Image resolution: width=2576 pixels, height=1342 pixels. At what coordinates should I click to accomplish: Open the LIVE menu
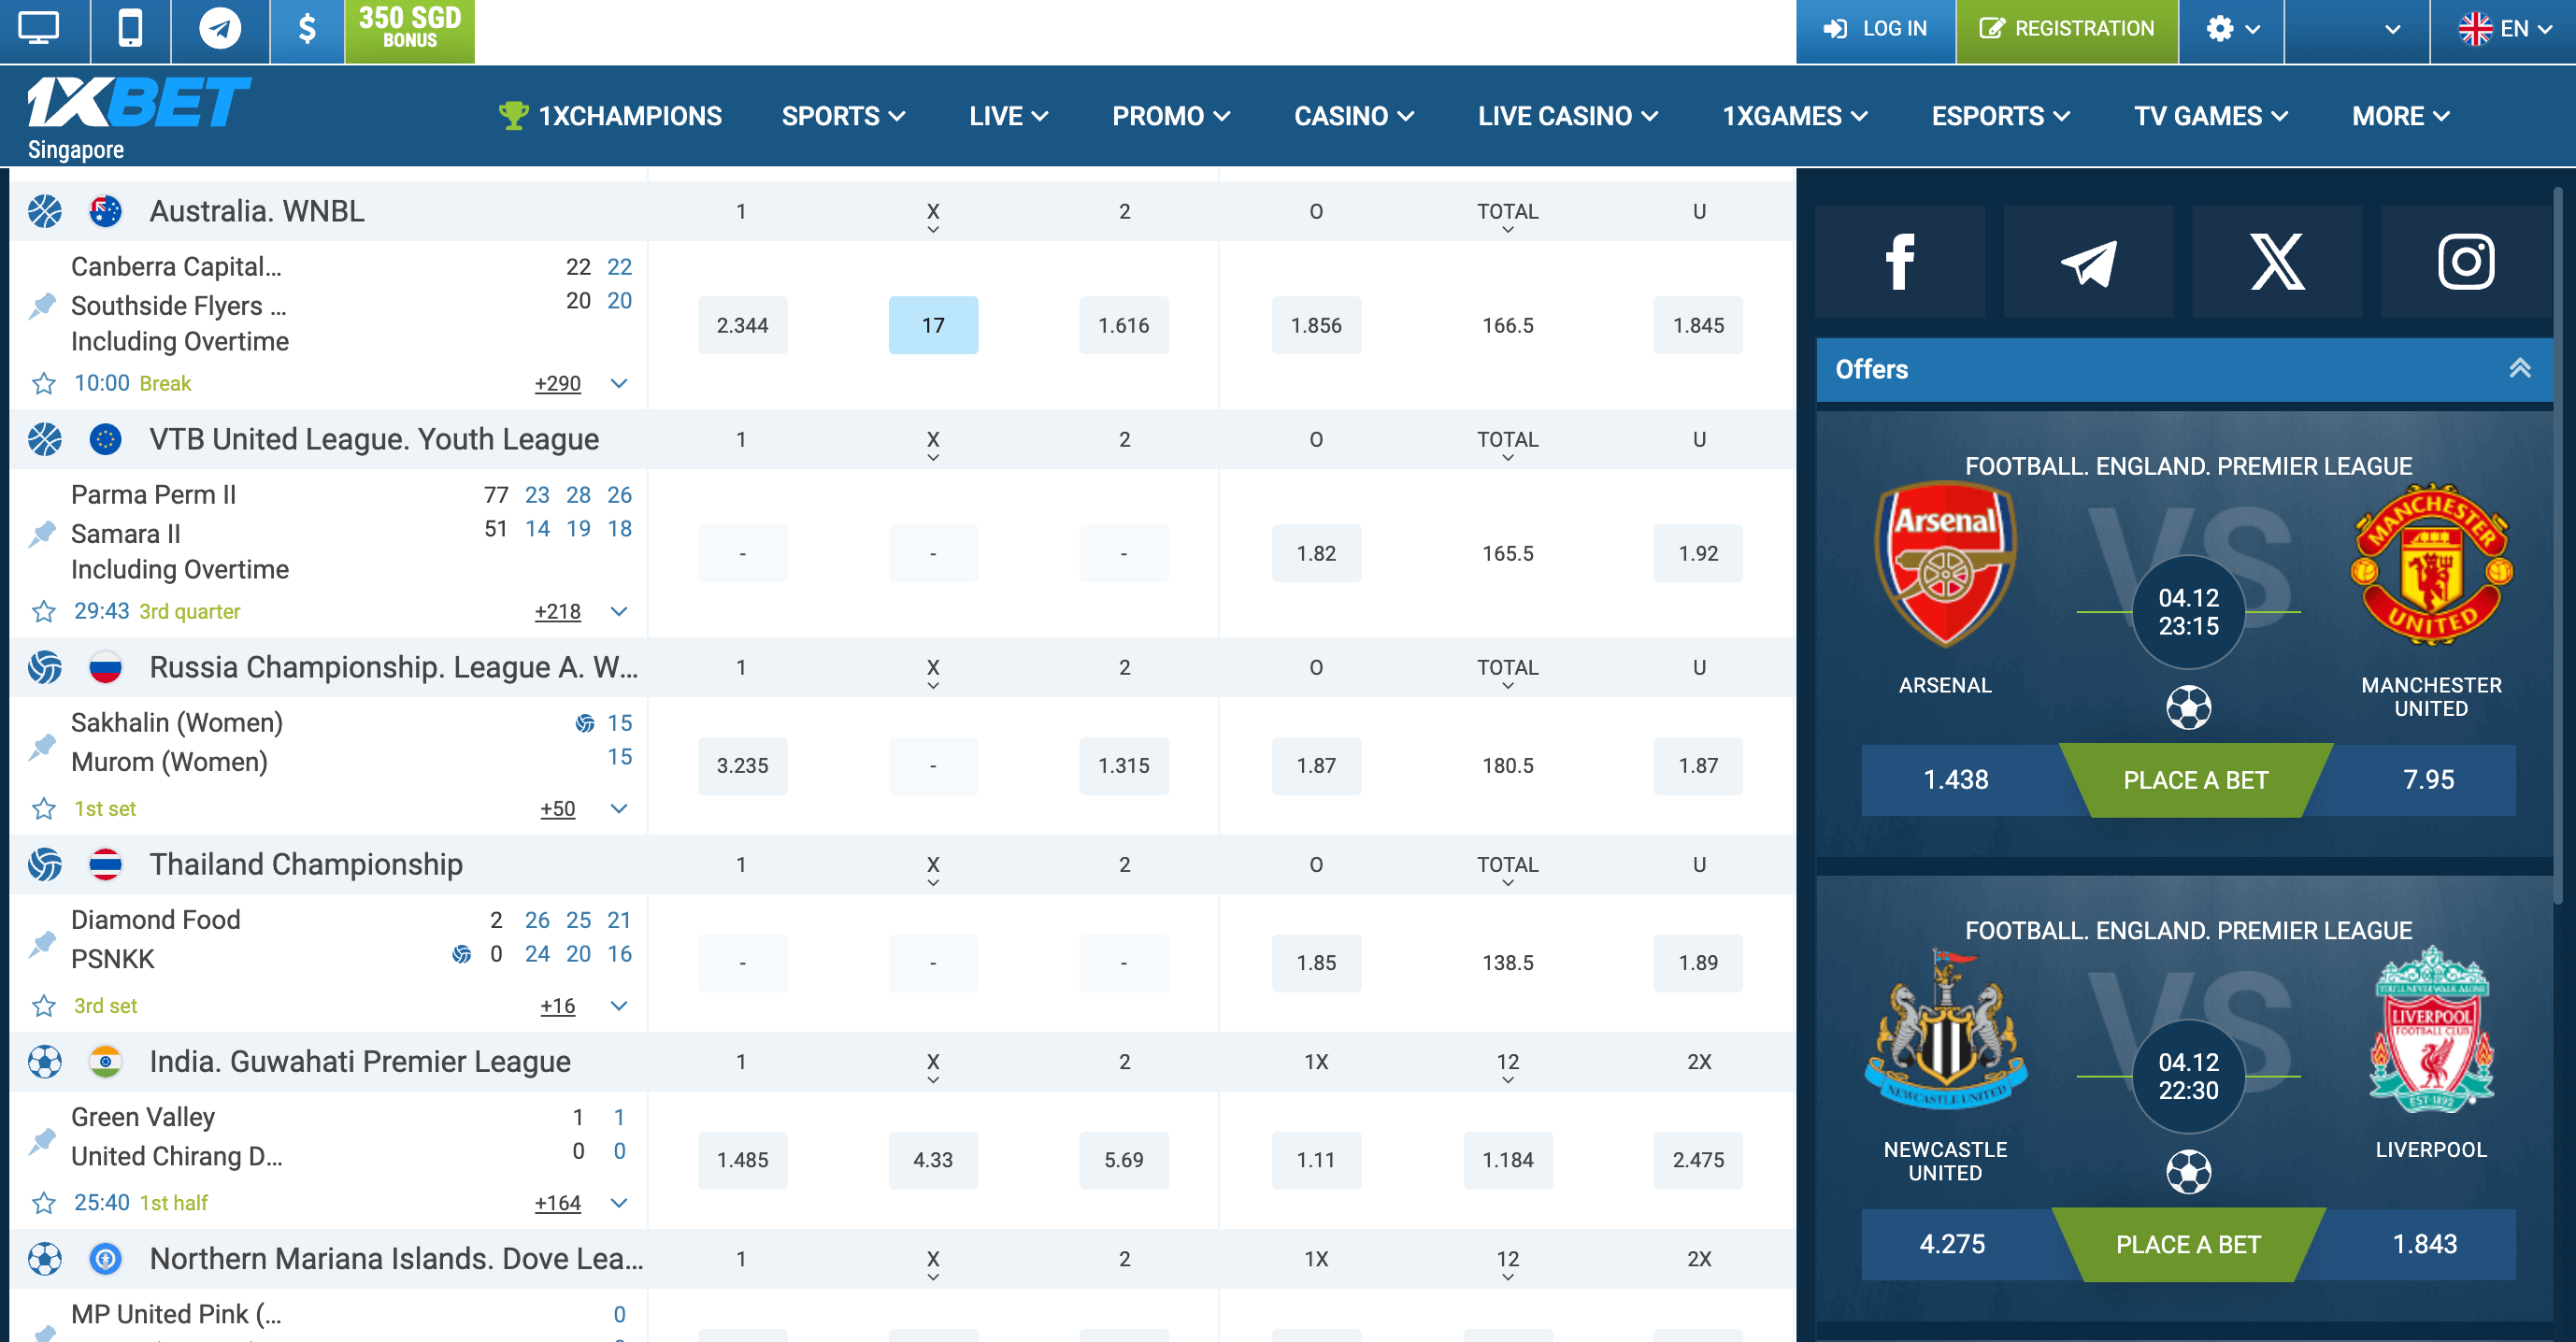[1008, 116]
